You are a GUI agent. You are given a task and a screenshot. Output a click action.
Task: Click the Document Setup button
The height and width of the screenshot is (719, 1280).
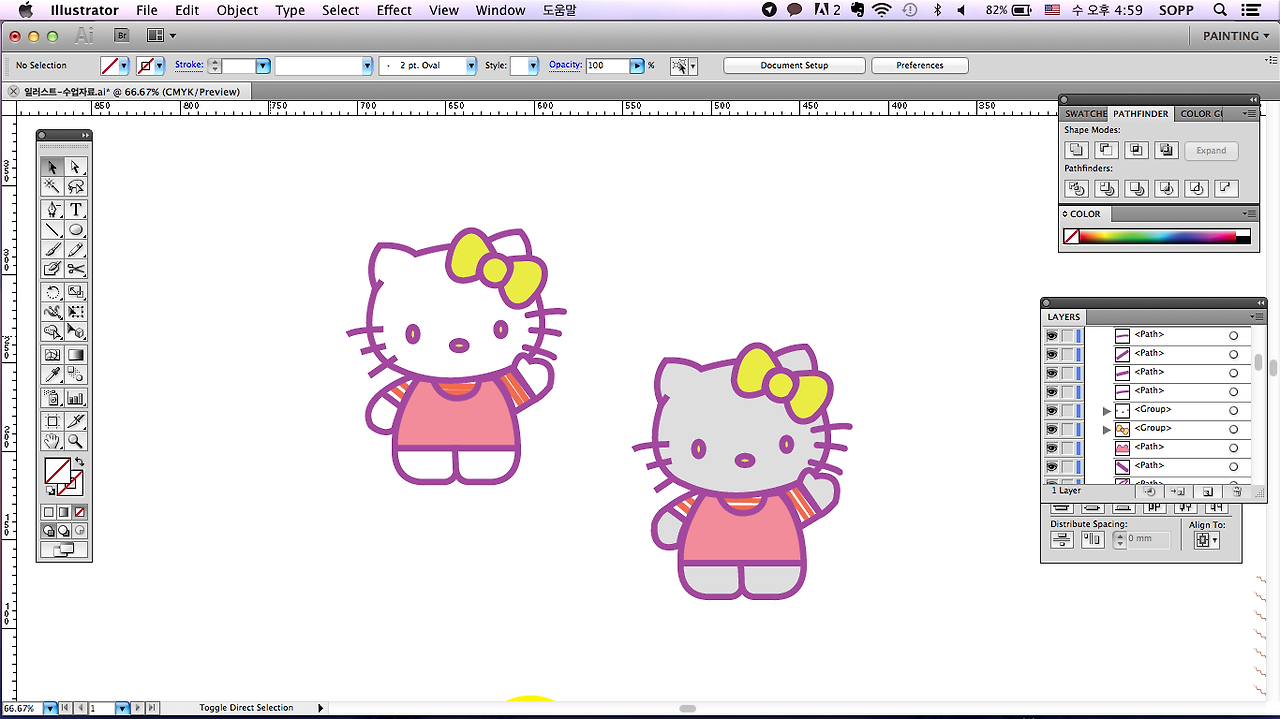click(795, 65)
